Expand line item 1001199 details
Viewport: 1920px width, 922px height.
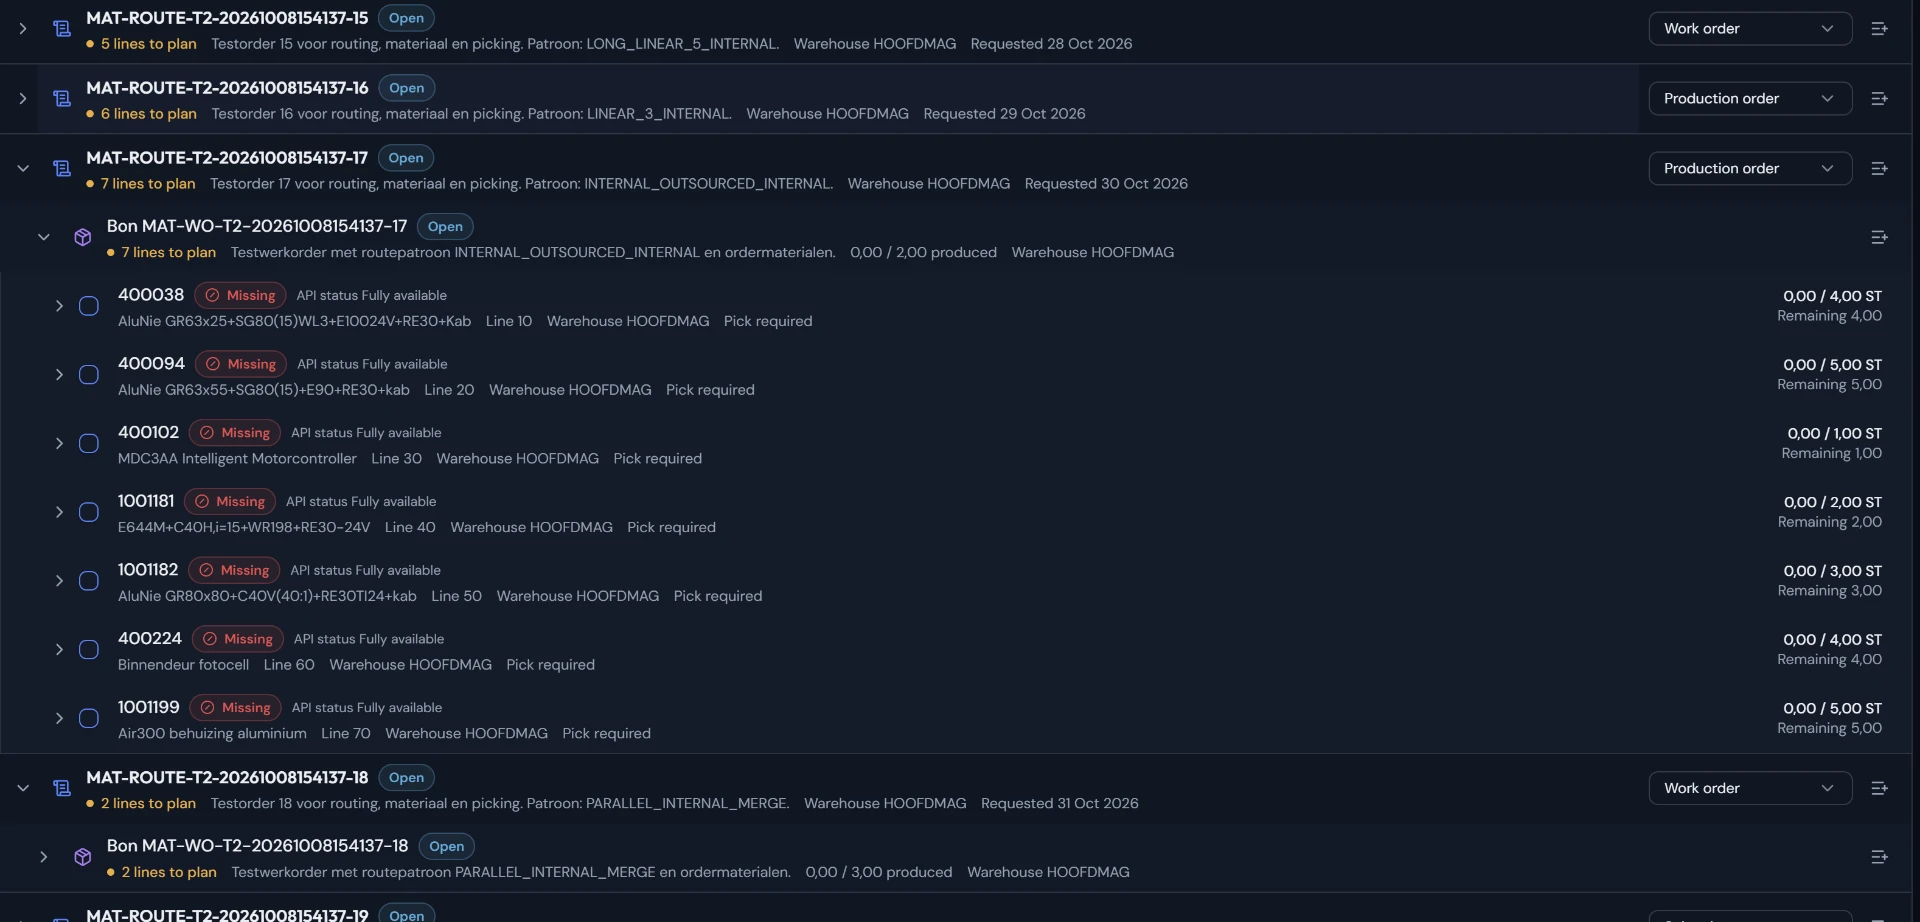[59, 719]
